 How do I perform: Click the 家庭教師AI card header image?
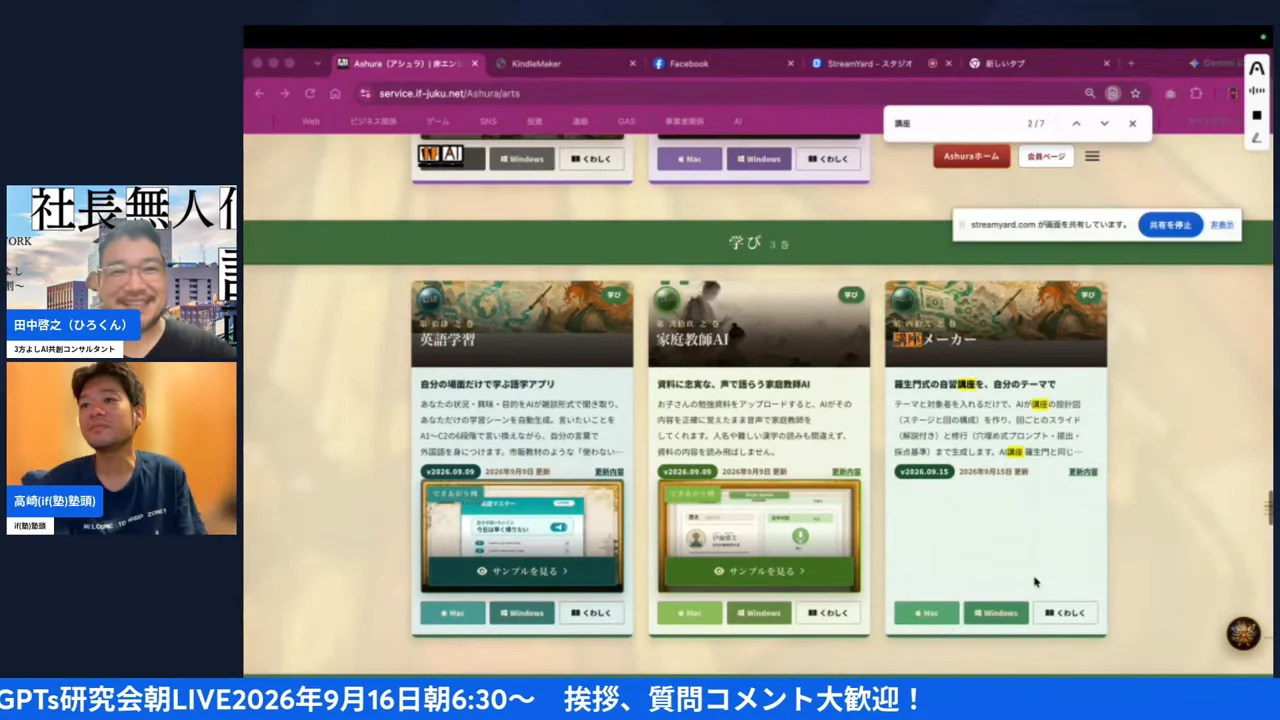759,324
